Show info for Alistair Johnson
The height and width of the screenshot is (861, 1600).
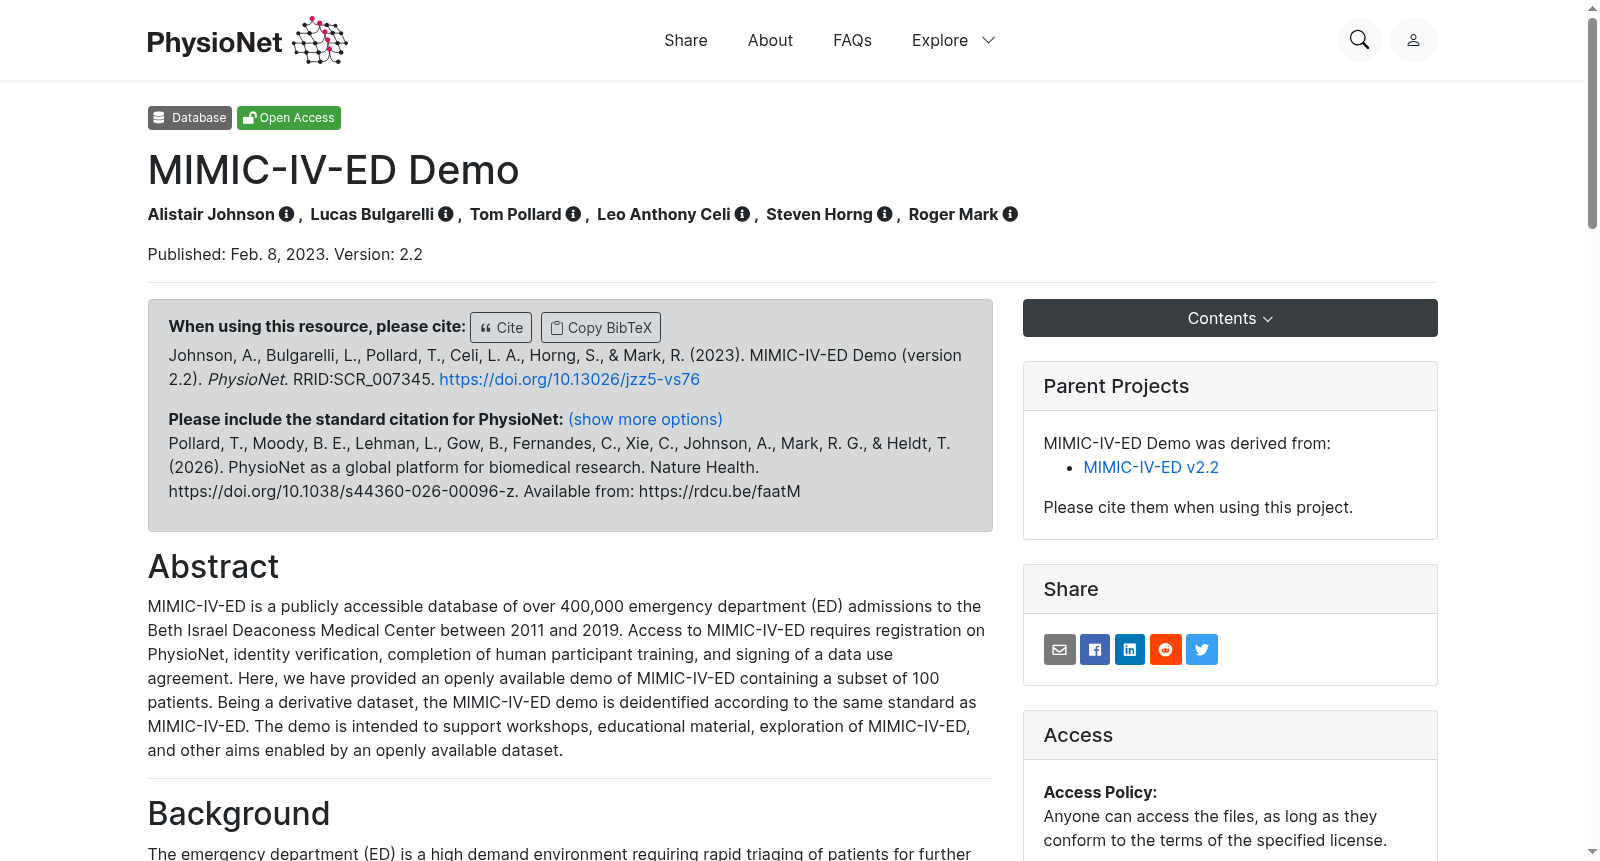pyautogui.click(x=286, y=214)
